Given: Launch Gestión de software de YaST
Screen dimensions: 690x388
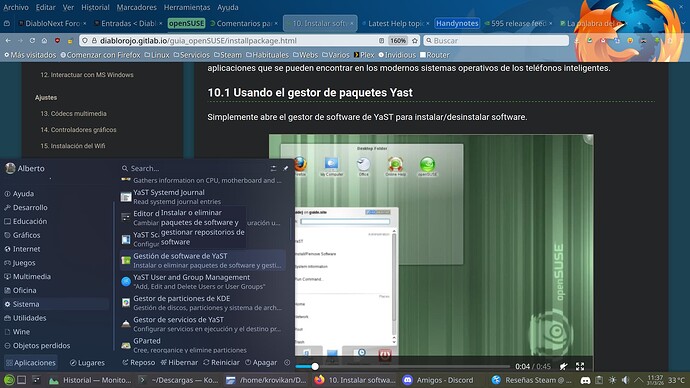Looking at the screenshot, I should (x=202, y=260).
